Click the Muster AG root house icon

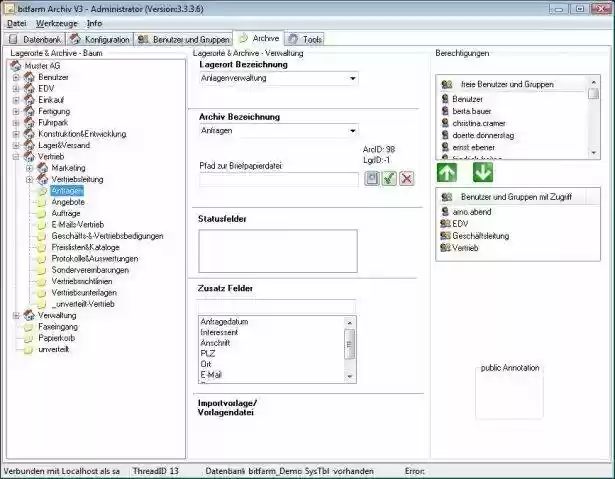tap(16, 66)
